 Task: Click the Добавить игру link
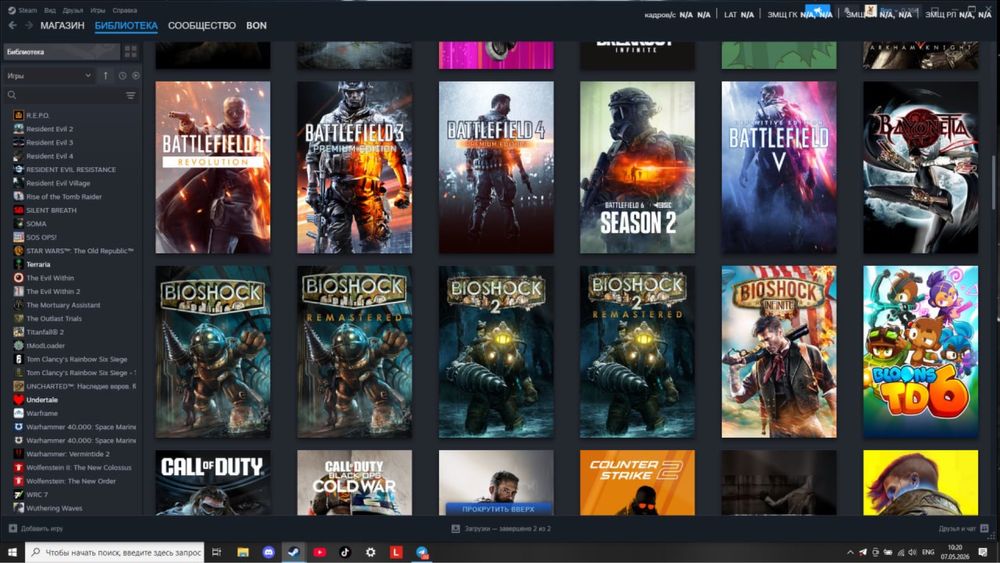(x=36, y=529)
